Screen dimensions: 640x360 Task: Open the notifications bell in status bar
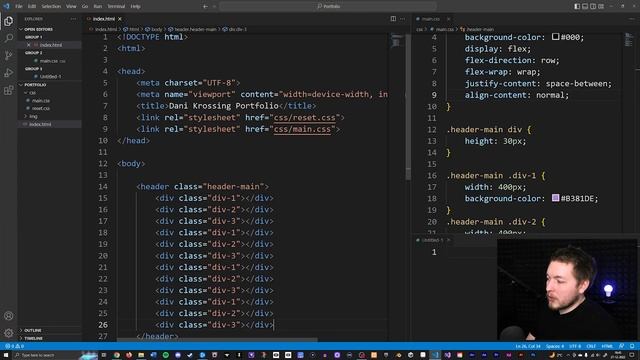[632, 346]
